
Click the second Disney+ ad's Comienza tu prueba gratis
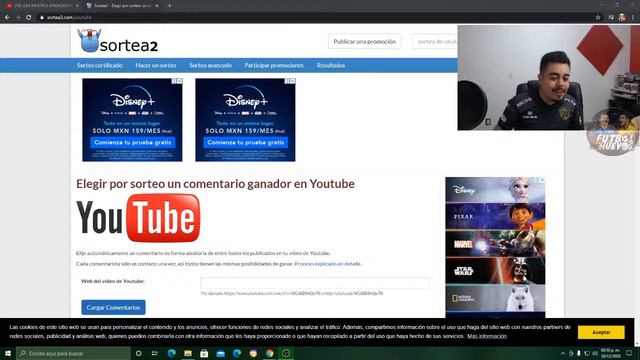[246, 142]
